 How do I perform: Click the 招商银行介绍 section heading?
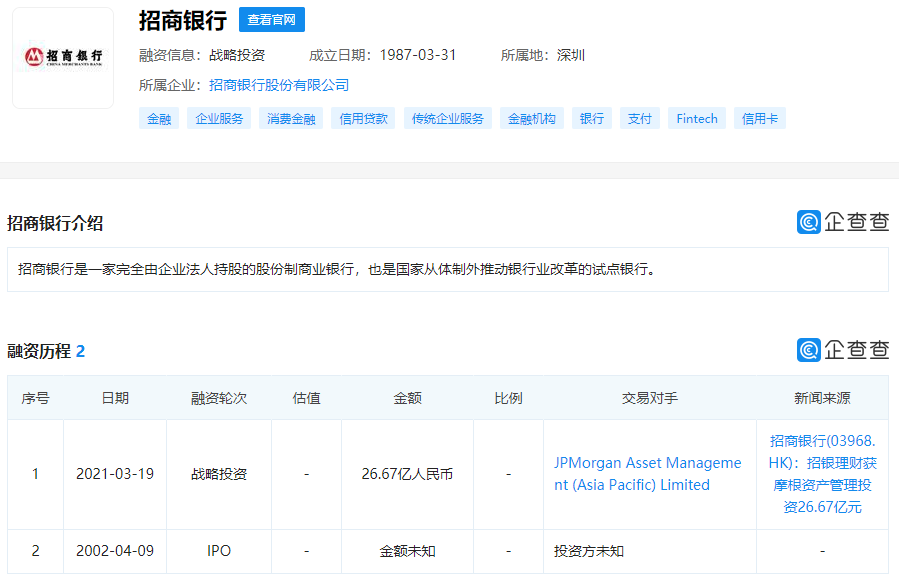55,224
